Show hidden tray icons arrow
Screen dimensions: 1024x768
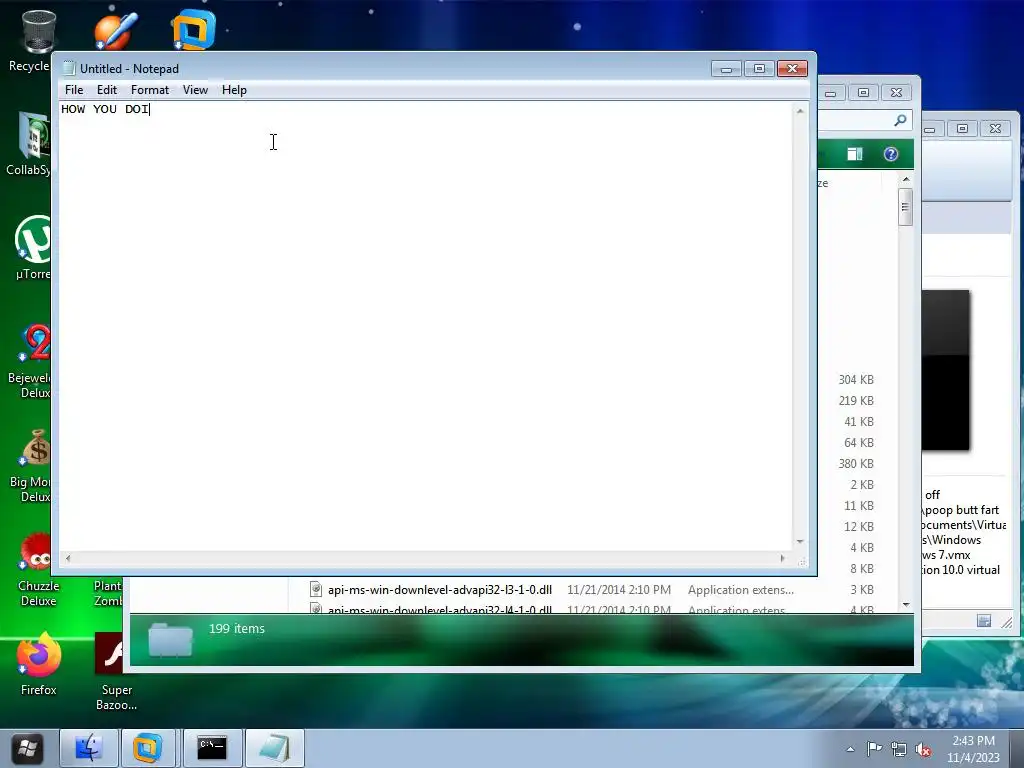point(850,750)
